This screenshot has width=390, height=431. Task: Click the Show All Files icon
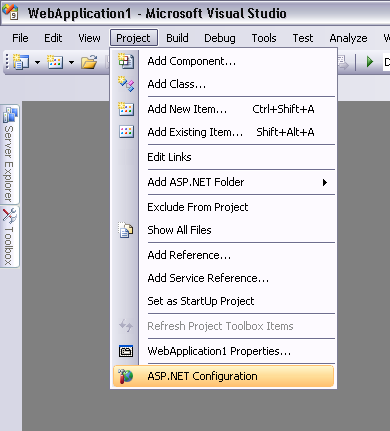(x=125, y=230)
